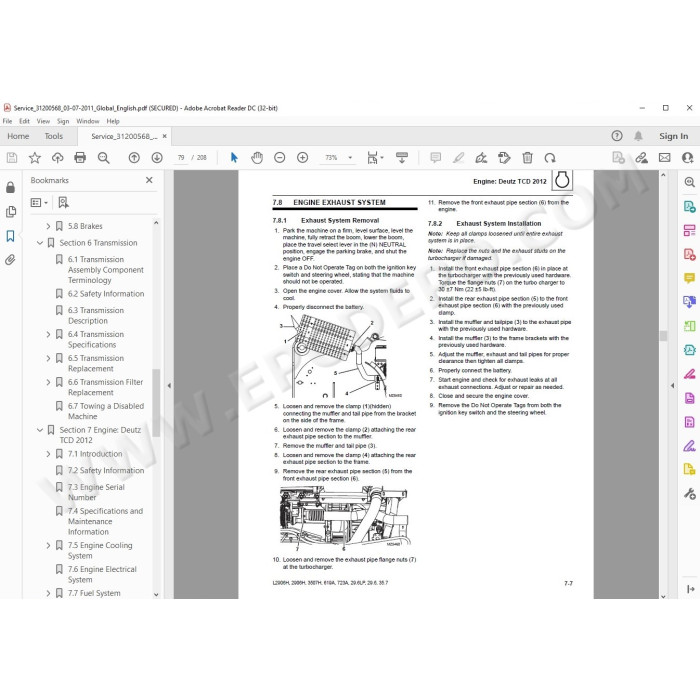Viewport: 700px width, 700px height.
Task: Go to next page arrow
Action: pos(157,158)
